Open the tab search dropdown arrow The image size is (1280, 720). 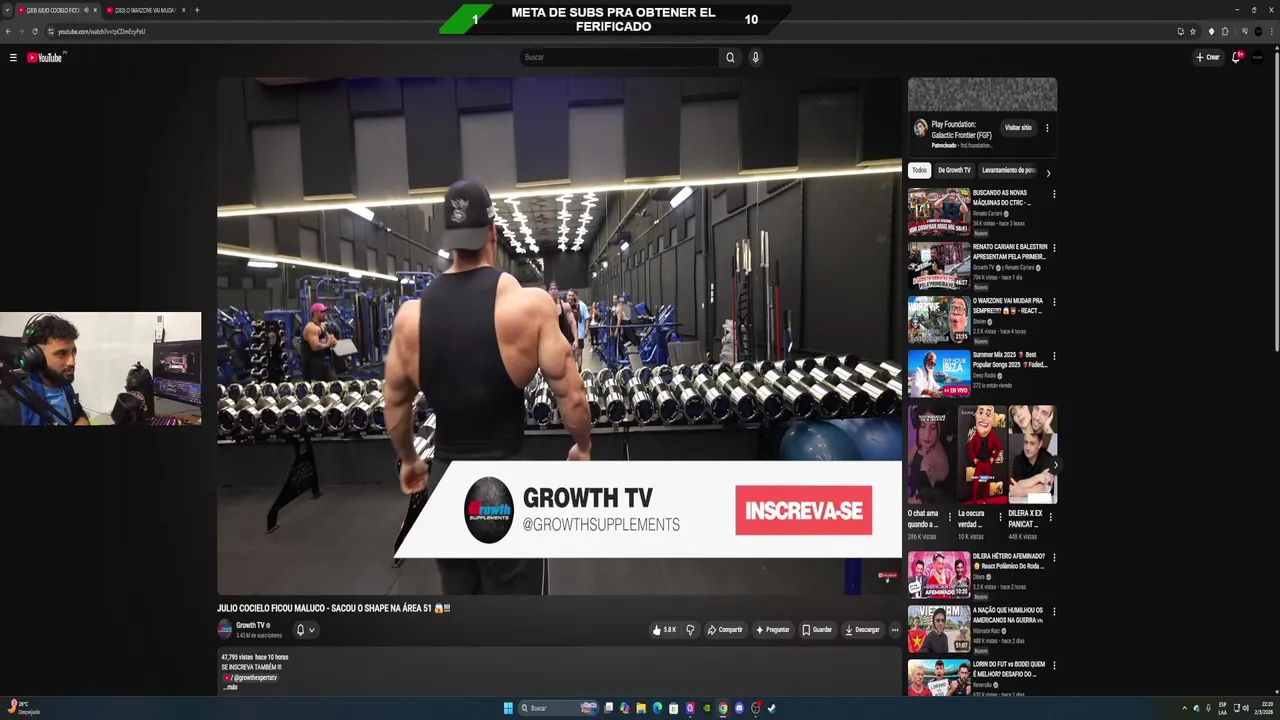[x=8, y=10]
